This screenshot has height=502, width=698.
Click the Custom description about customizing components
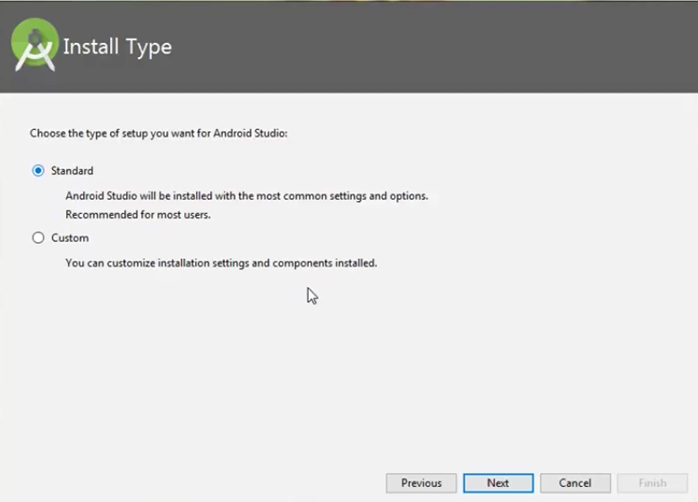pyautogui.click(x=221, y=263)
